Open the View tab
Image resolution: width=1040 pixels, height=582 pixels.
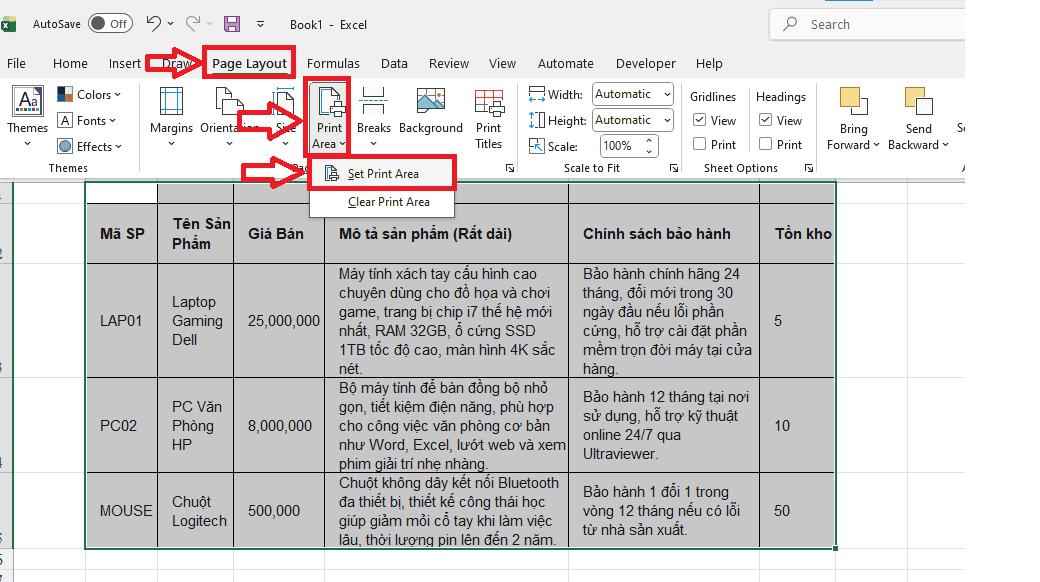502,64
